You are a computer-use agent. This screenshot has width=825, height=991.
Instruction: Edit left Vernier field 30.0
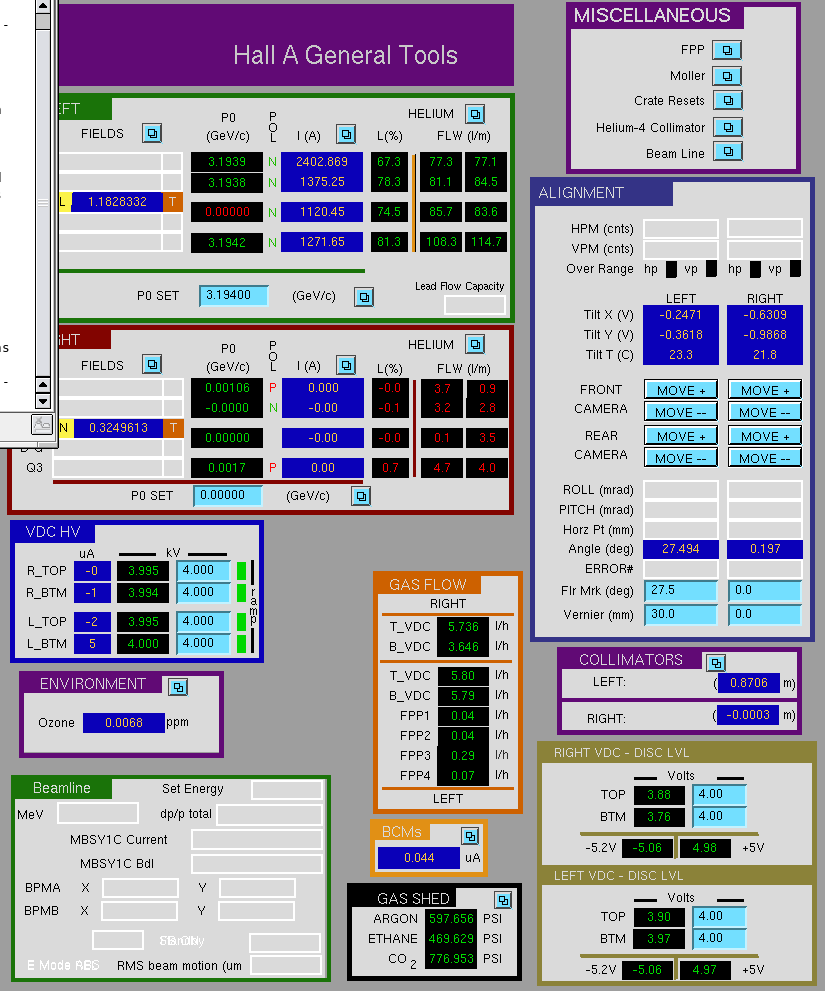[681, 614]
